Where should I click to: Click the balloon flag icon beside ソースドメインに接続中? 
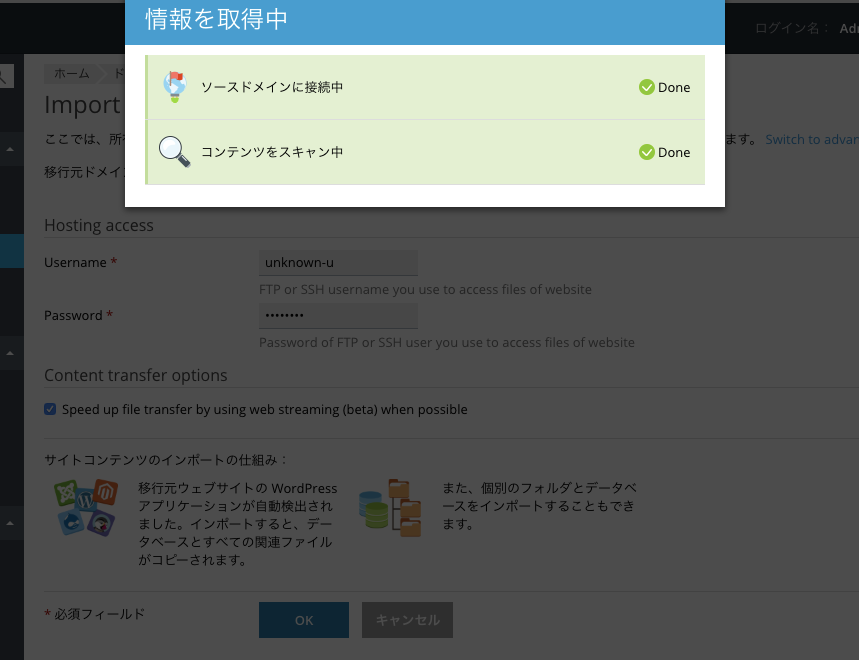(175, 87)
